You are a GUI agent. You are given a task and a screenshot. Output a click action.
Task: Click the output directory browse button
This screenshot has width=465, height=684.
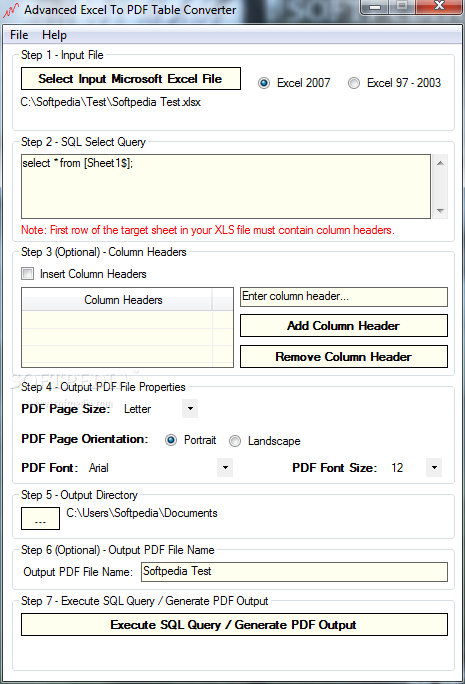[41, 518]
